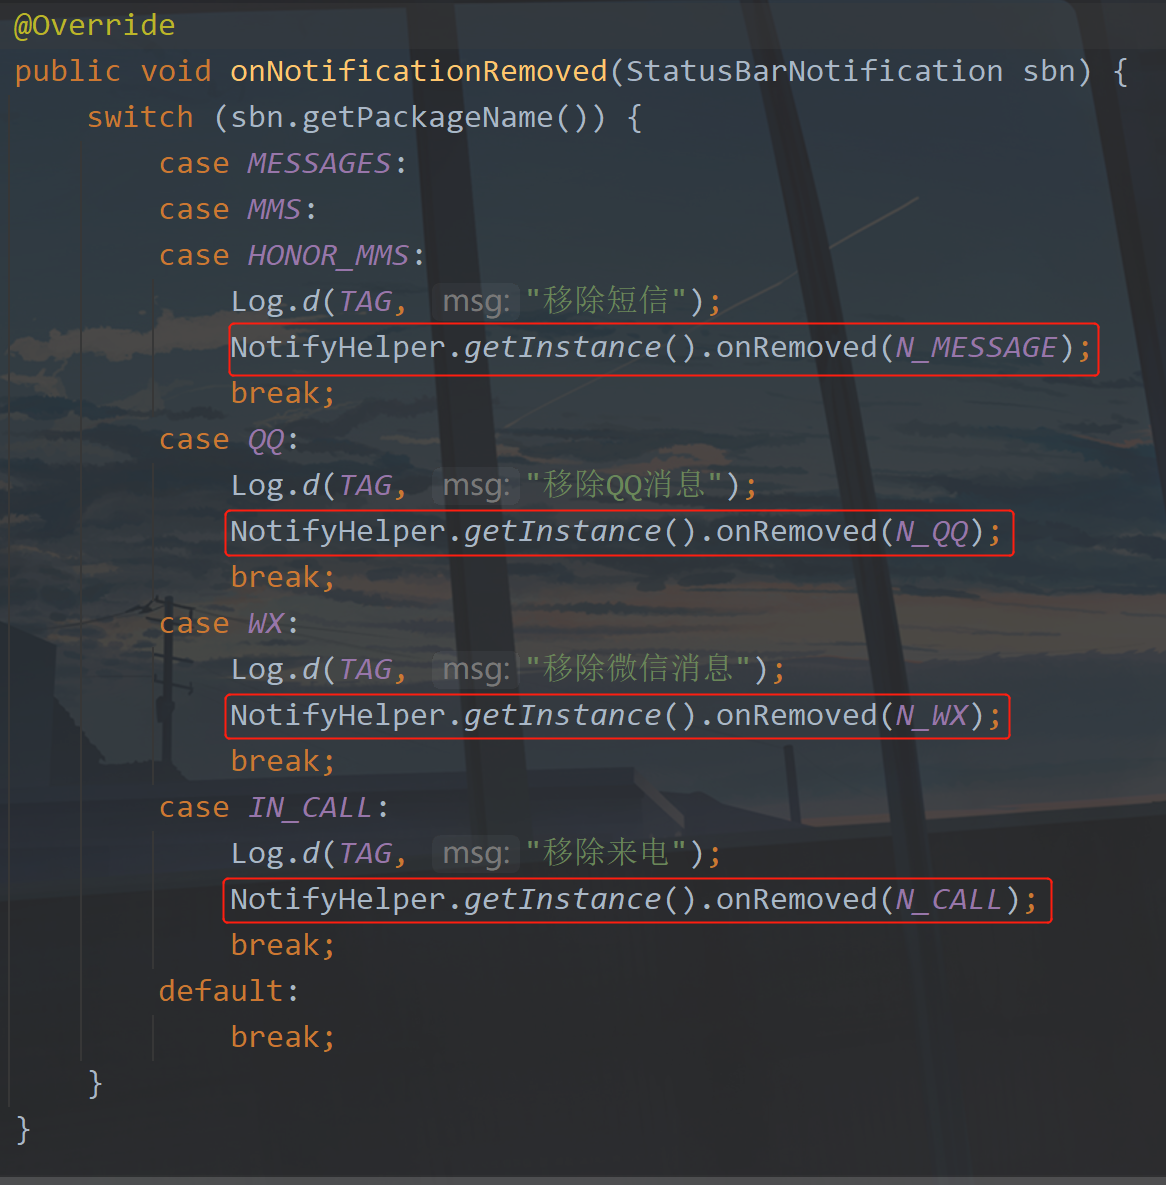The width and height of the screenshot is (1166, 1185).
Task: Click the "移除QQ消息" log string
Action: pos(624,485)
